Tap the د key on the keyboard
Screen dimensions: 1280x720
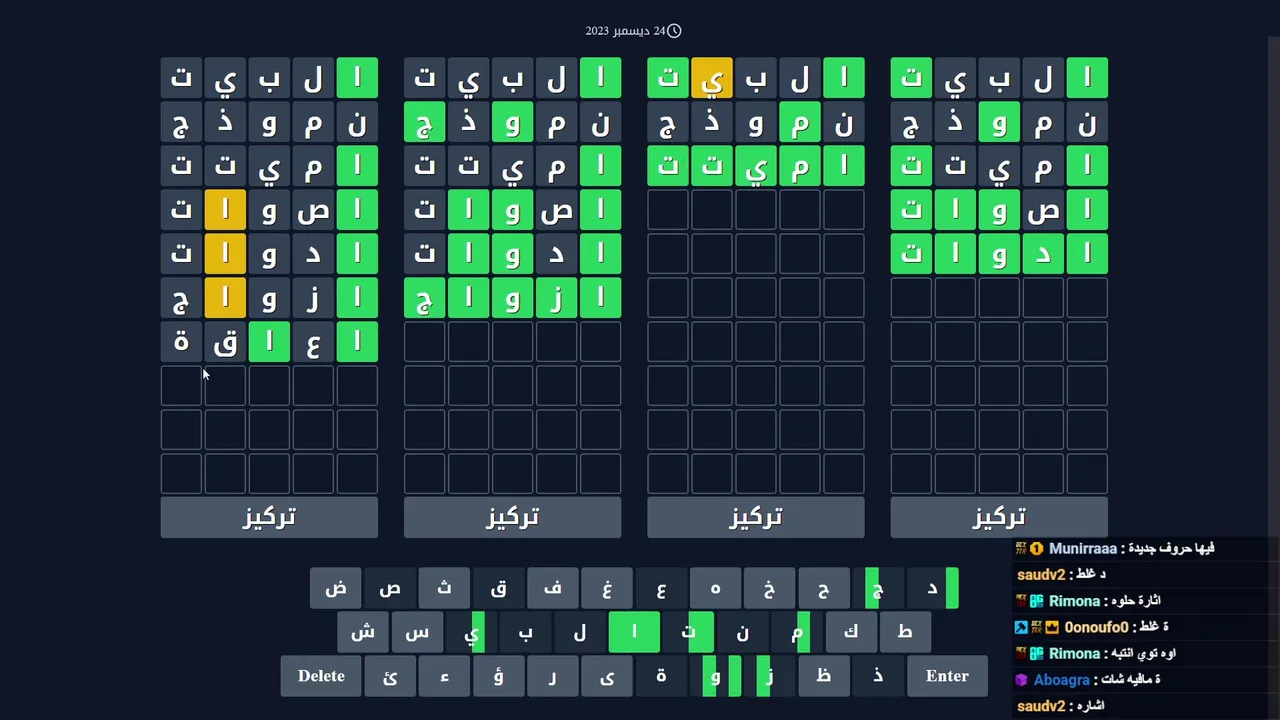click(x=932, y=588)
